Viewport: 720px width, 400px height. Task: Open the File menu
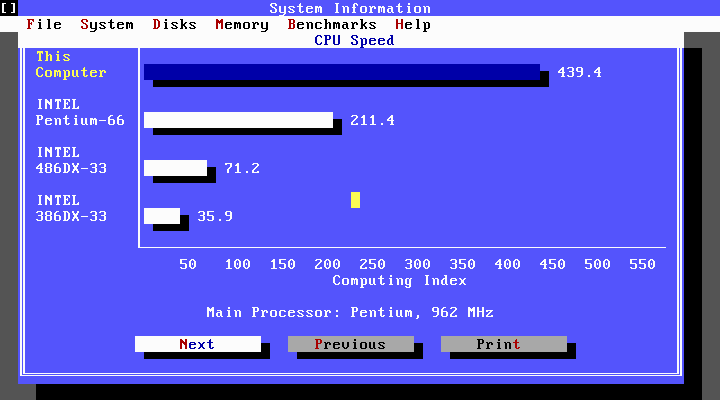pyautogui.click(x=44, y=24)
